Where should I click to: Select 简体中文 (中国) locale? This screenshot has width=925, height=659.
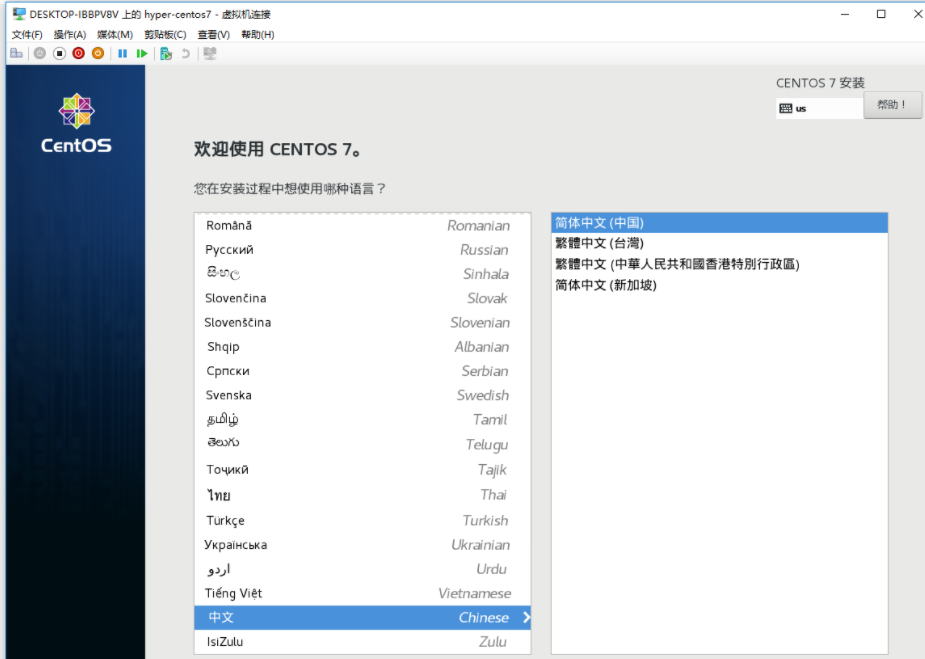(x=719, y=223)
